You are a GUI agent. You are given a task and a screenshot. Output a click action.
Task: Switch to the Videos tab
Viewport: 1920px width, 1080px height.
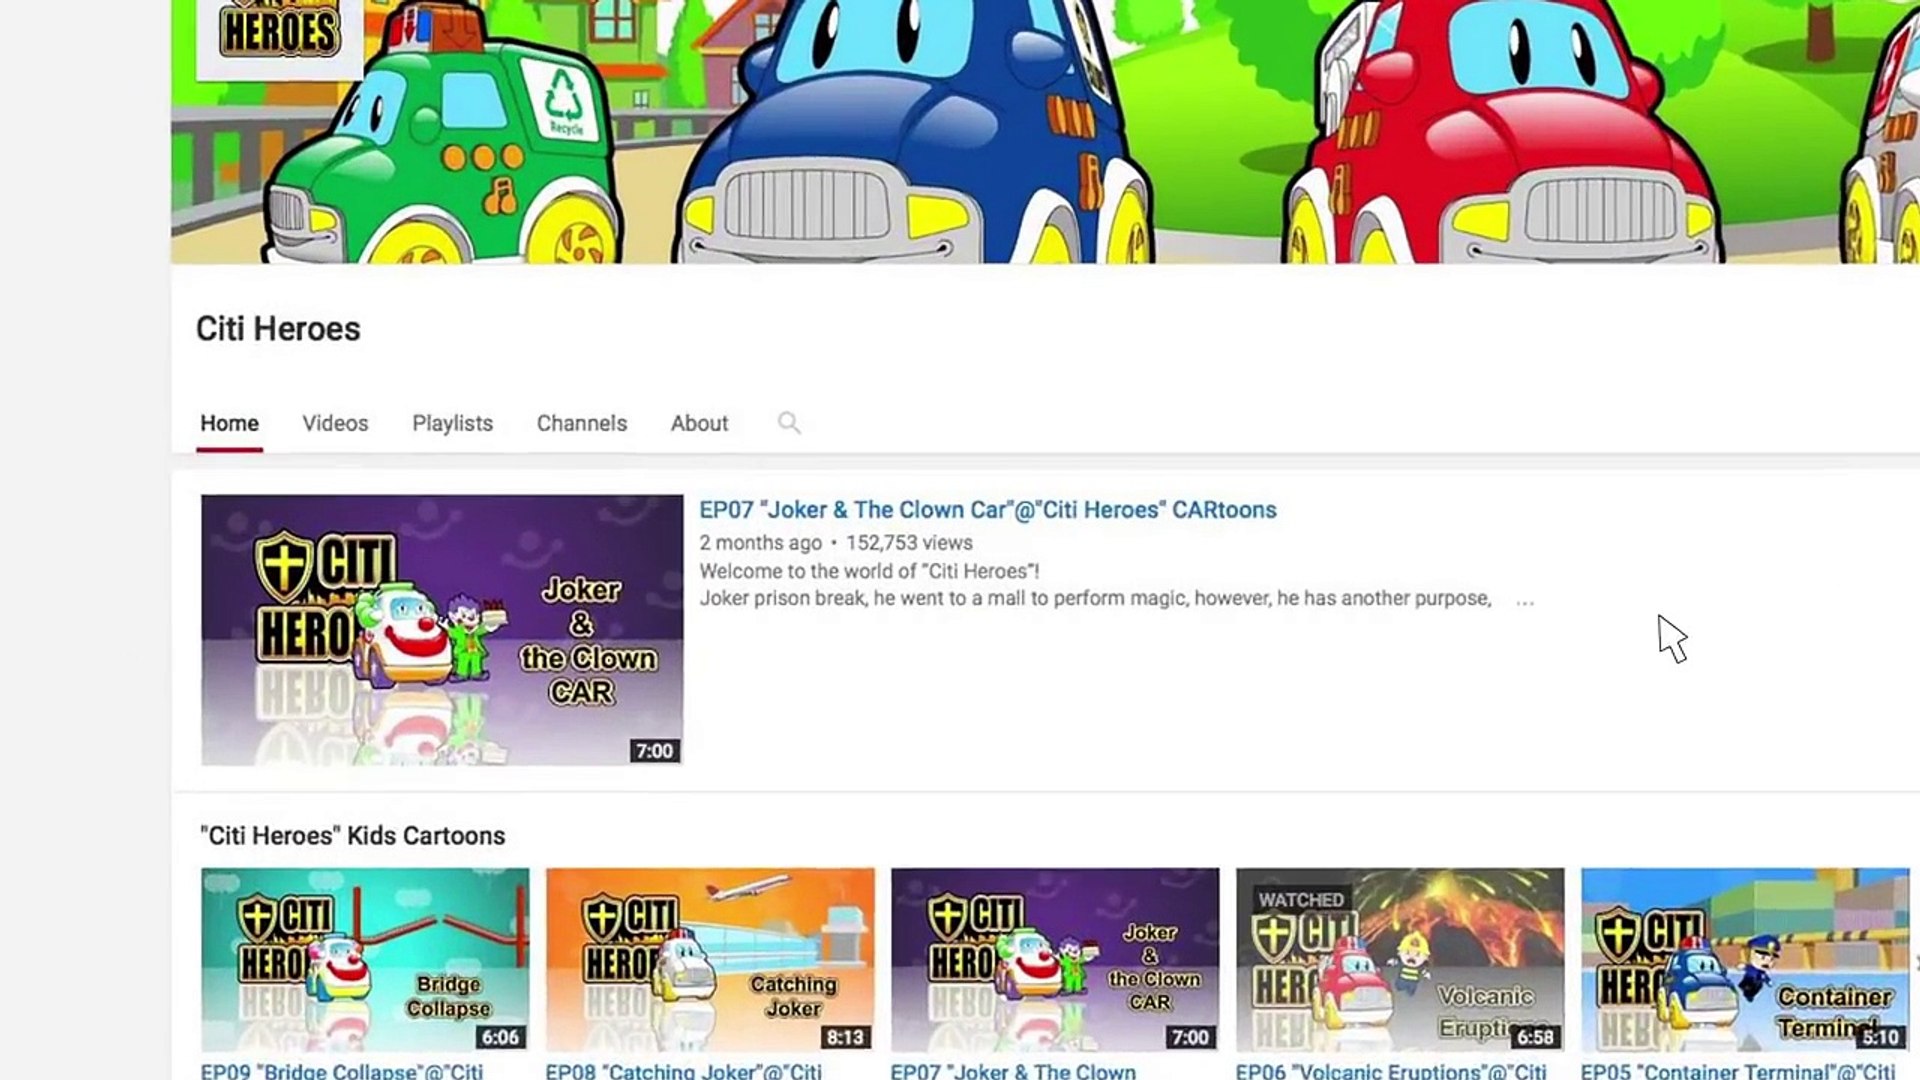click(335, 423)
